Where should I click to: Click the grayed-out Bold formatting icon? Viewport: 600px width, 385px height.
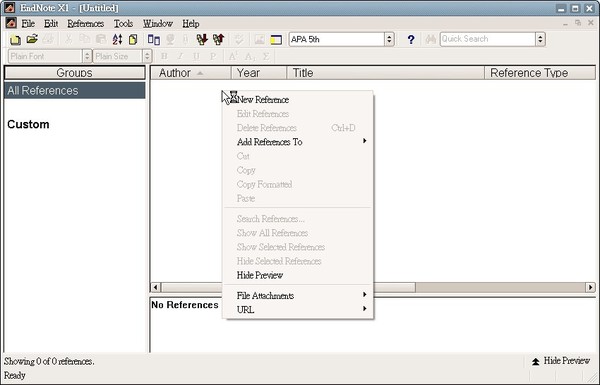164,56
